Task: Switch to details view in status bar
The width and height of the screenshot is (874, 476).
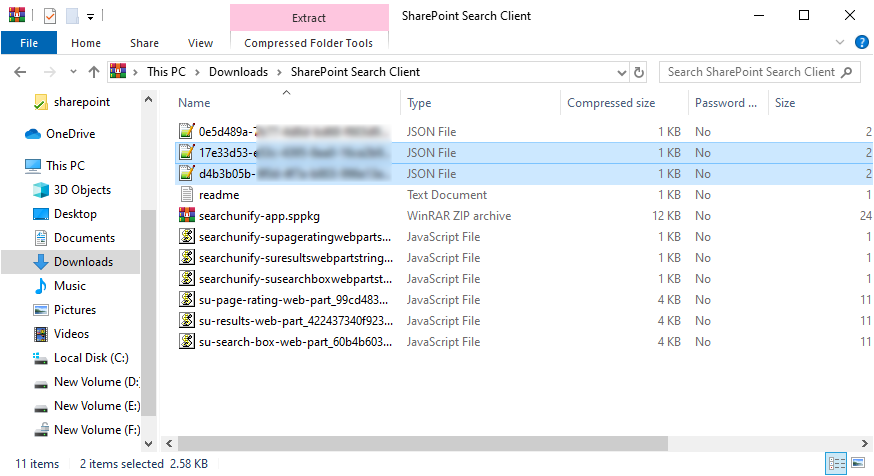Action: coord(836,464)
